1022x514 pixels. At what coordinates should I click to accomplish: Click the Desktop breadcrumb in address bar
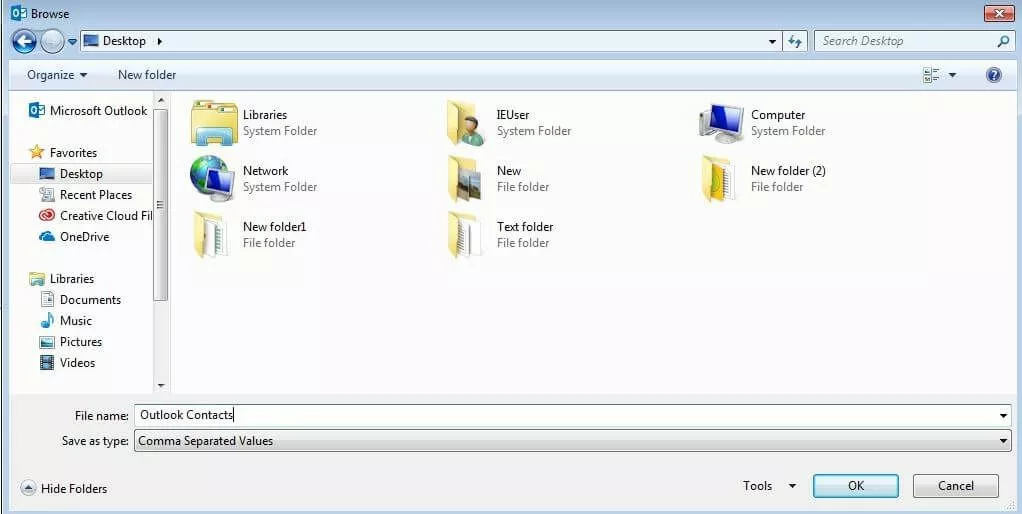pyautogui.click(x=124, y=41)
